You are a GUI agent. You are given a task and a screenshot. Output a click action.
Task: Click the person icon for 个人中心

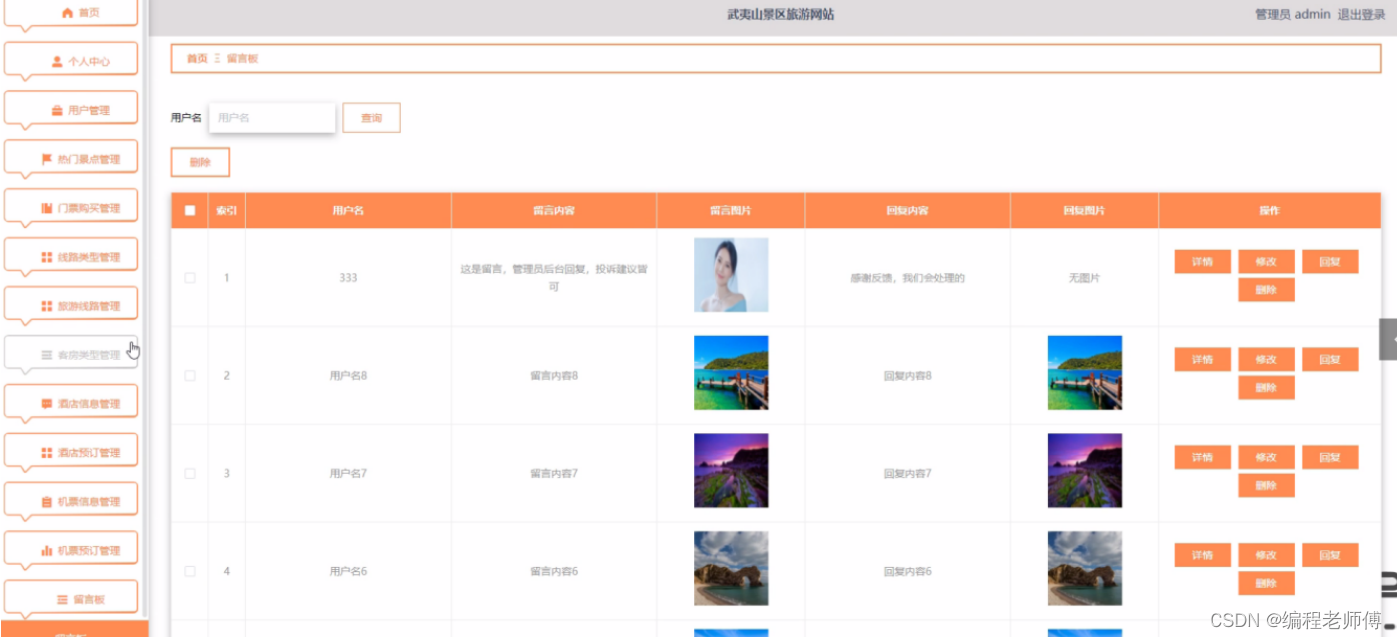[x=57, y=62]
